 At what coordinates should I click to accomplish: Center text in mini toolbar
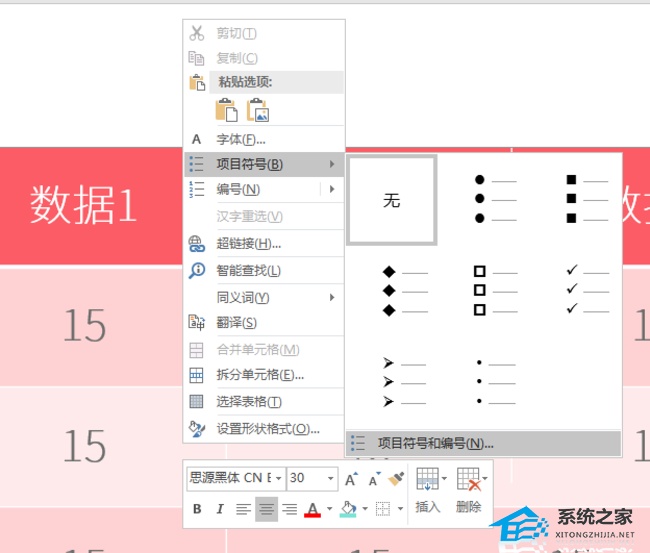pyautogui.click(x=266, y=509)
